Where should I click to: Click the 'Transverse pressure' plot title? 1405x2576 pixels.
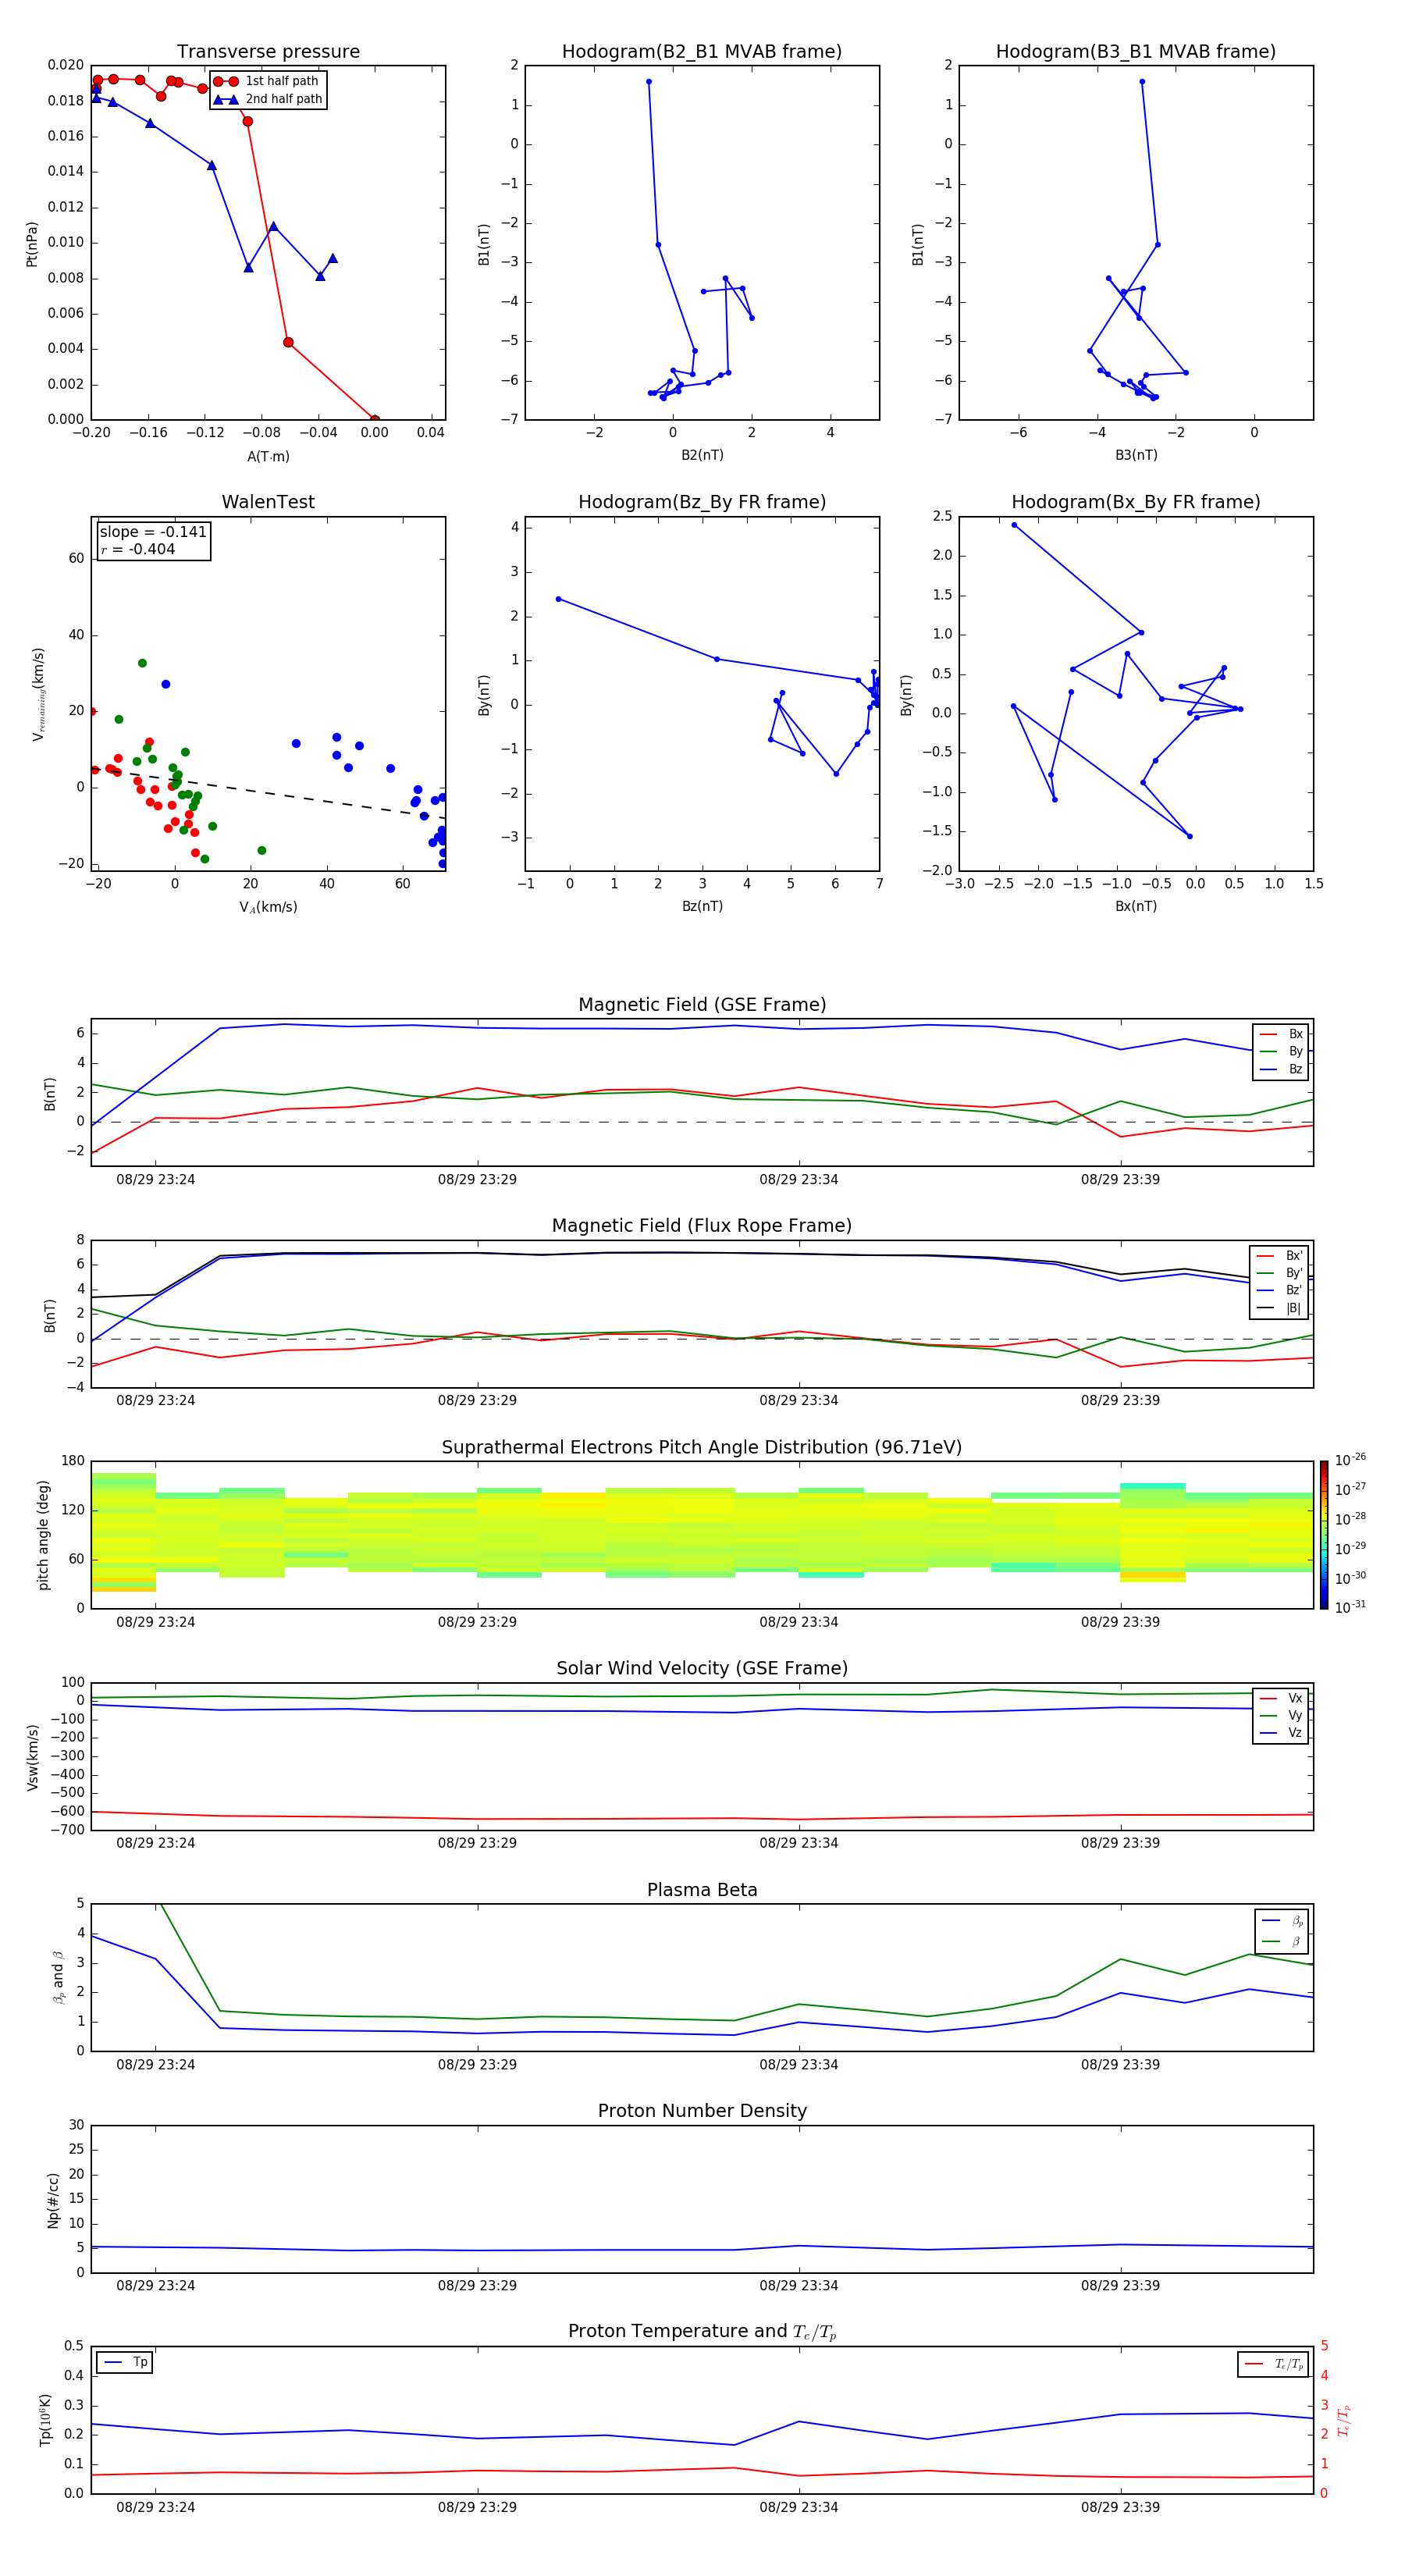[x=268, y=52]
